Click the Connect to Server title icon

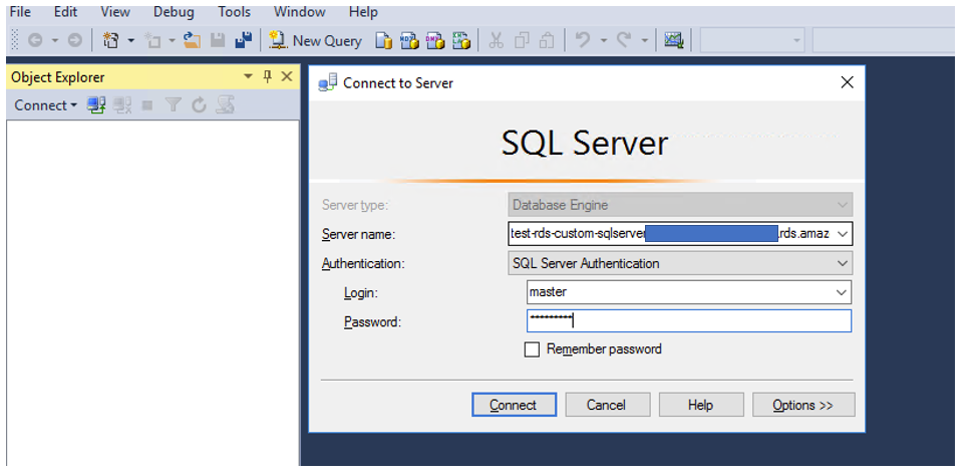coord(328,83)
